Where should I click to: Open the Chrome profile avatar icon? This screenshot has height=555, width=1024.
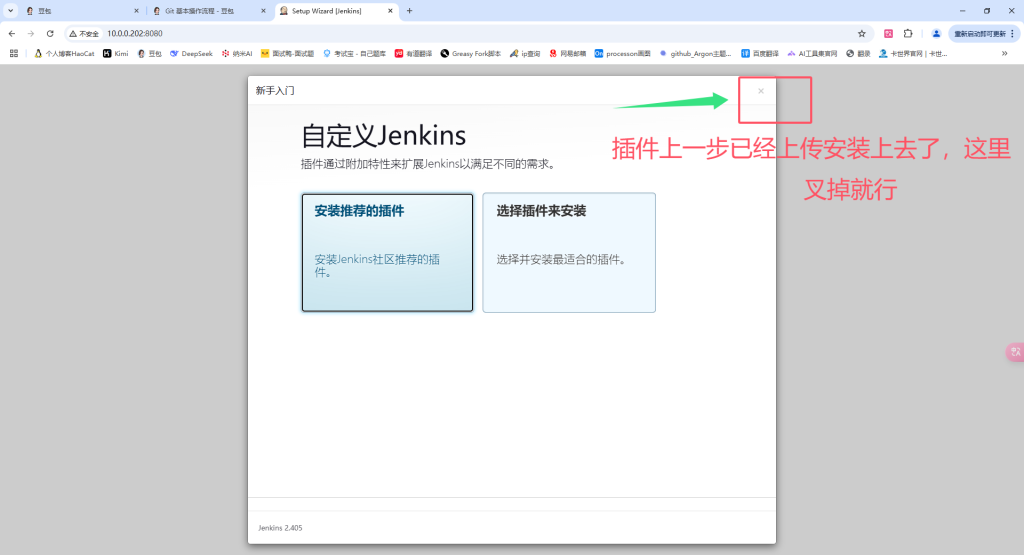click(936, 33)
